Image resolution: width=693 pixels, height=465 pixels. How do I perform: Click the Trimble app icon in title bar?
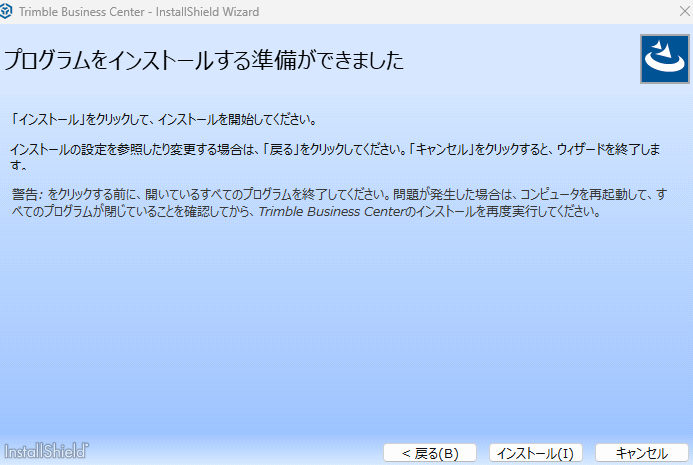[x=9, y=12]
